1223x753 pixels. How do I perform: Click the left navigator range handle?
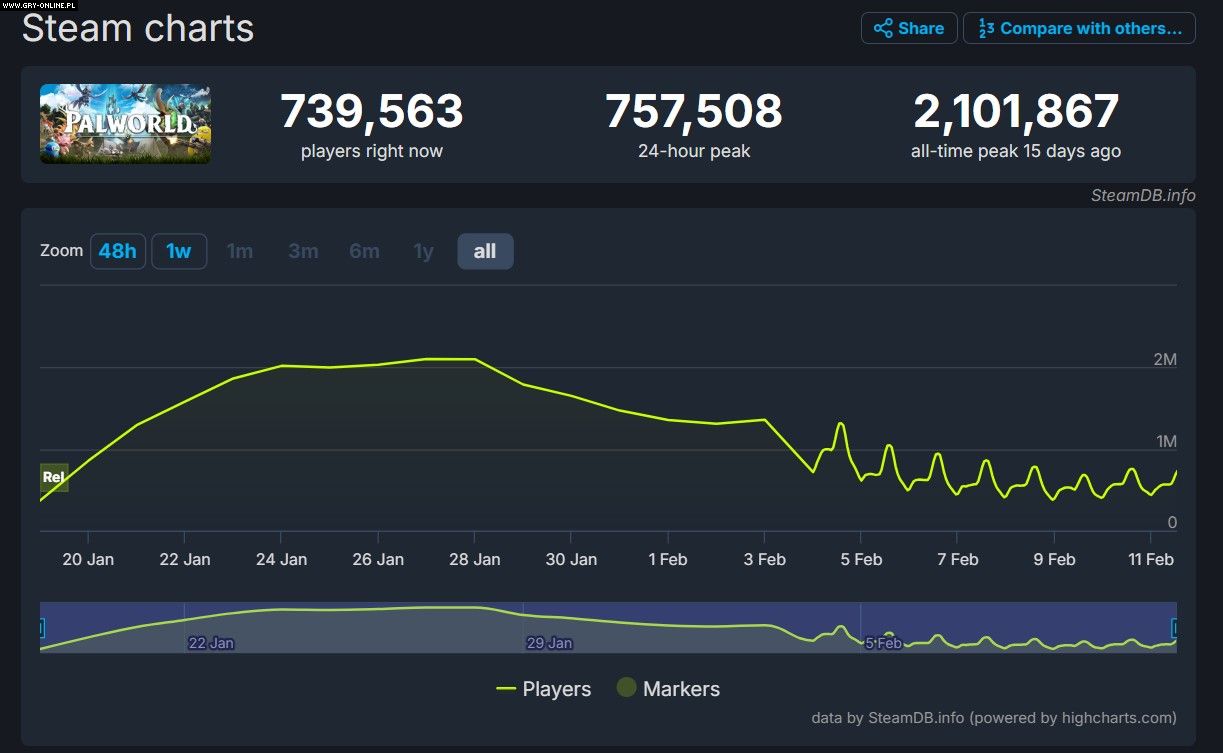[41, 628]
